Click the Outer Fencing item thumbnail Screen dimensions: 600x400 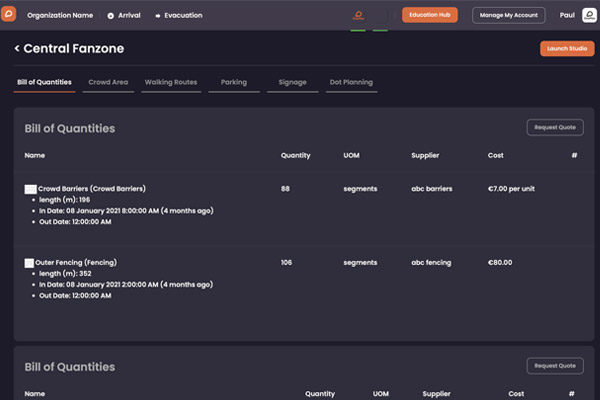coord(29,263)
